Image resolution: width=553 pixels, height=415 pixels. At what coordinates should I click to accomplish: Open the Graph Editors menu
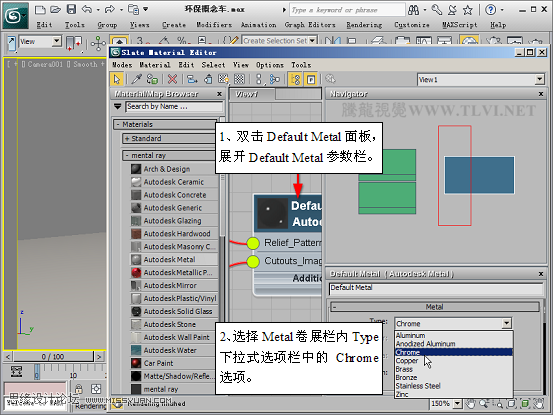[310, 25]
